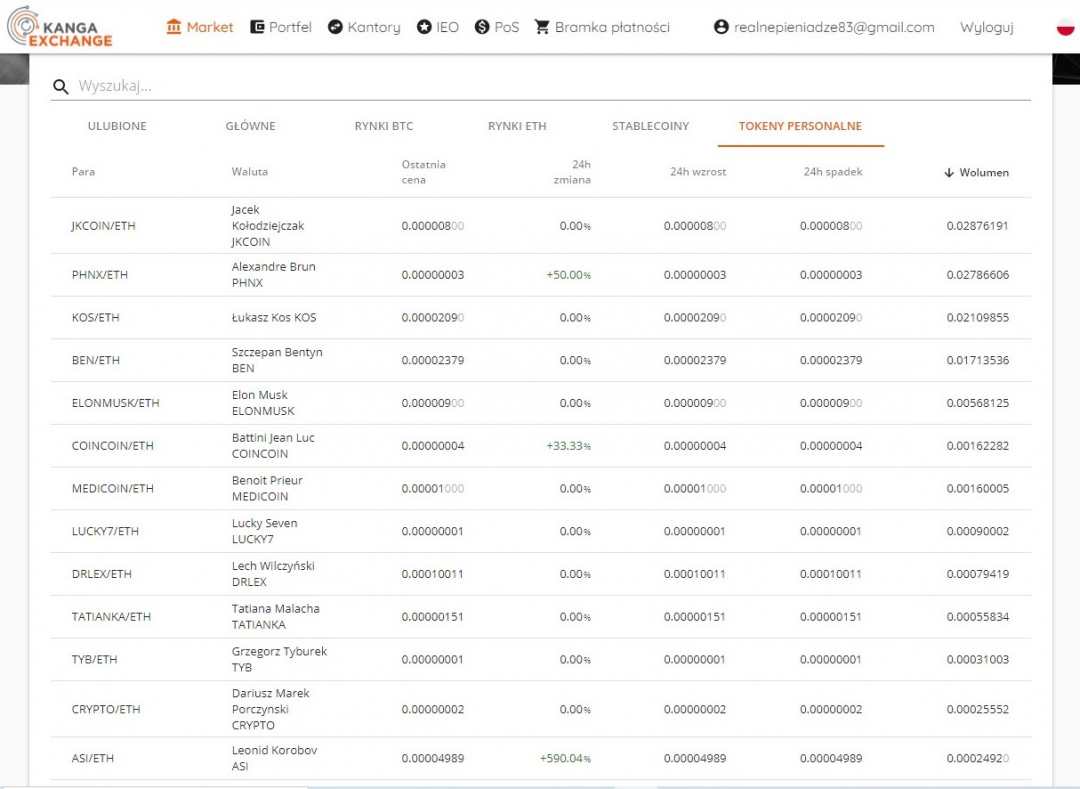Open the ELONMUSK/ETH market row
Screen dimensions: 1080x789
(115, 403)
